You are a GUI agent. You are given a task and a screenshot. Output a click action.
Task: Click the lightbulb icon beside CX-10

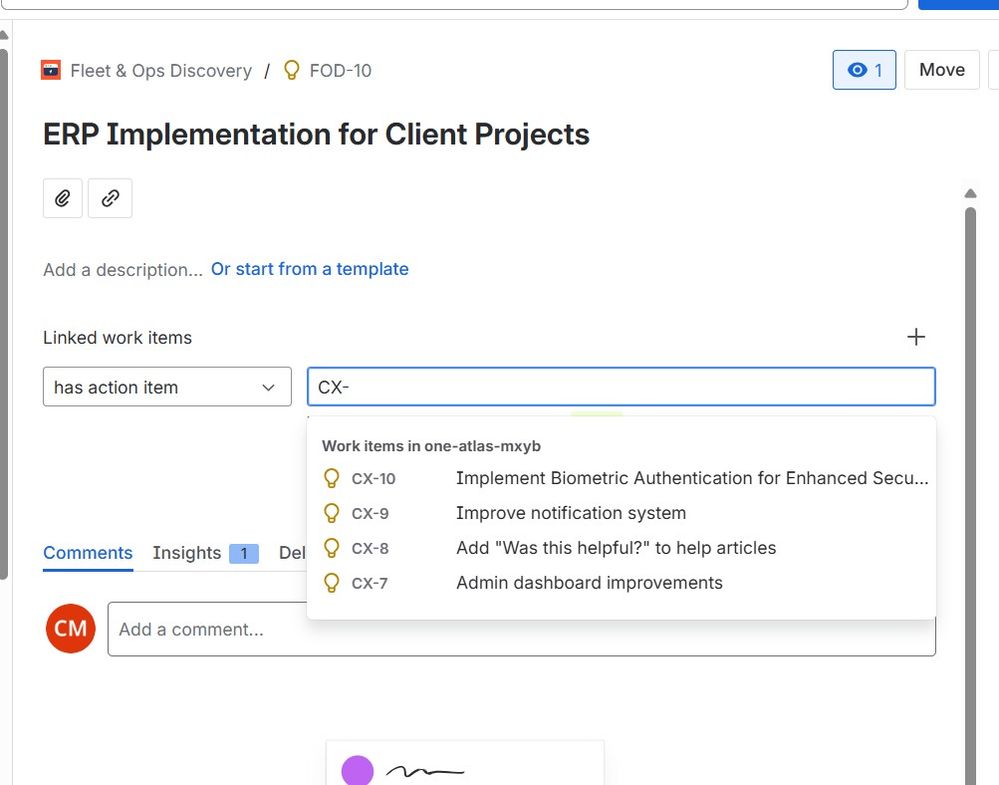[x=332, y=479]
